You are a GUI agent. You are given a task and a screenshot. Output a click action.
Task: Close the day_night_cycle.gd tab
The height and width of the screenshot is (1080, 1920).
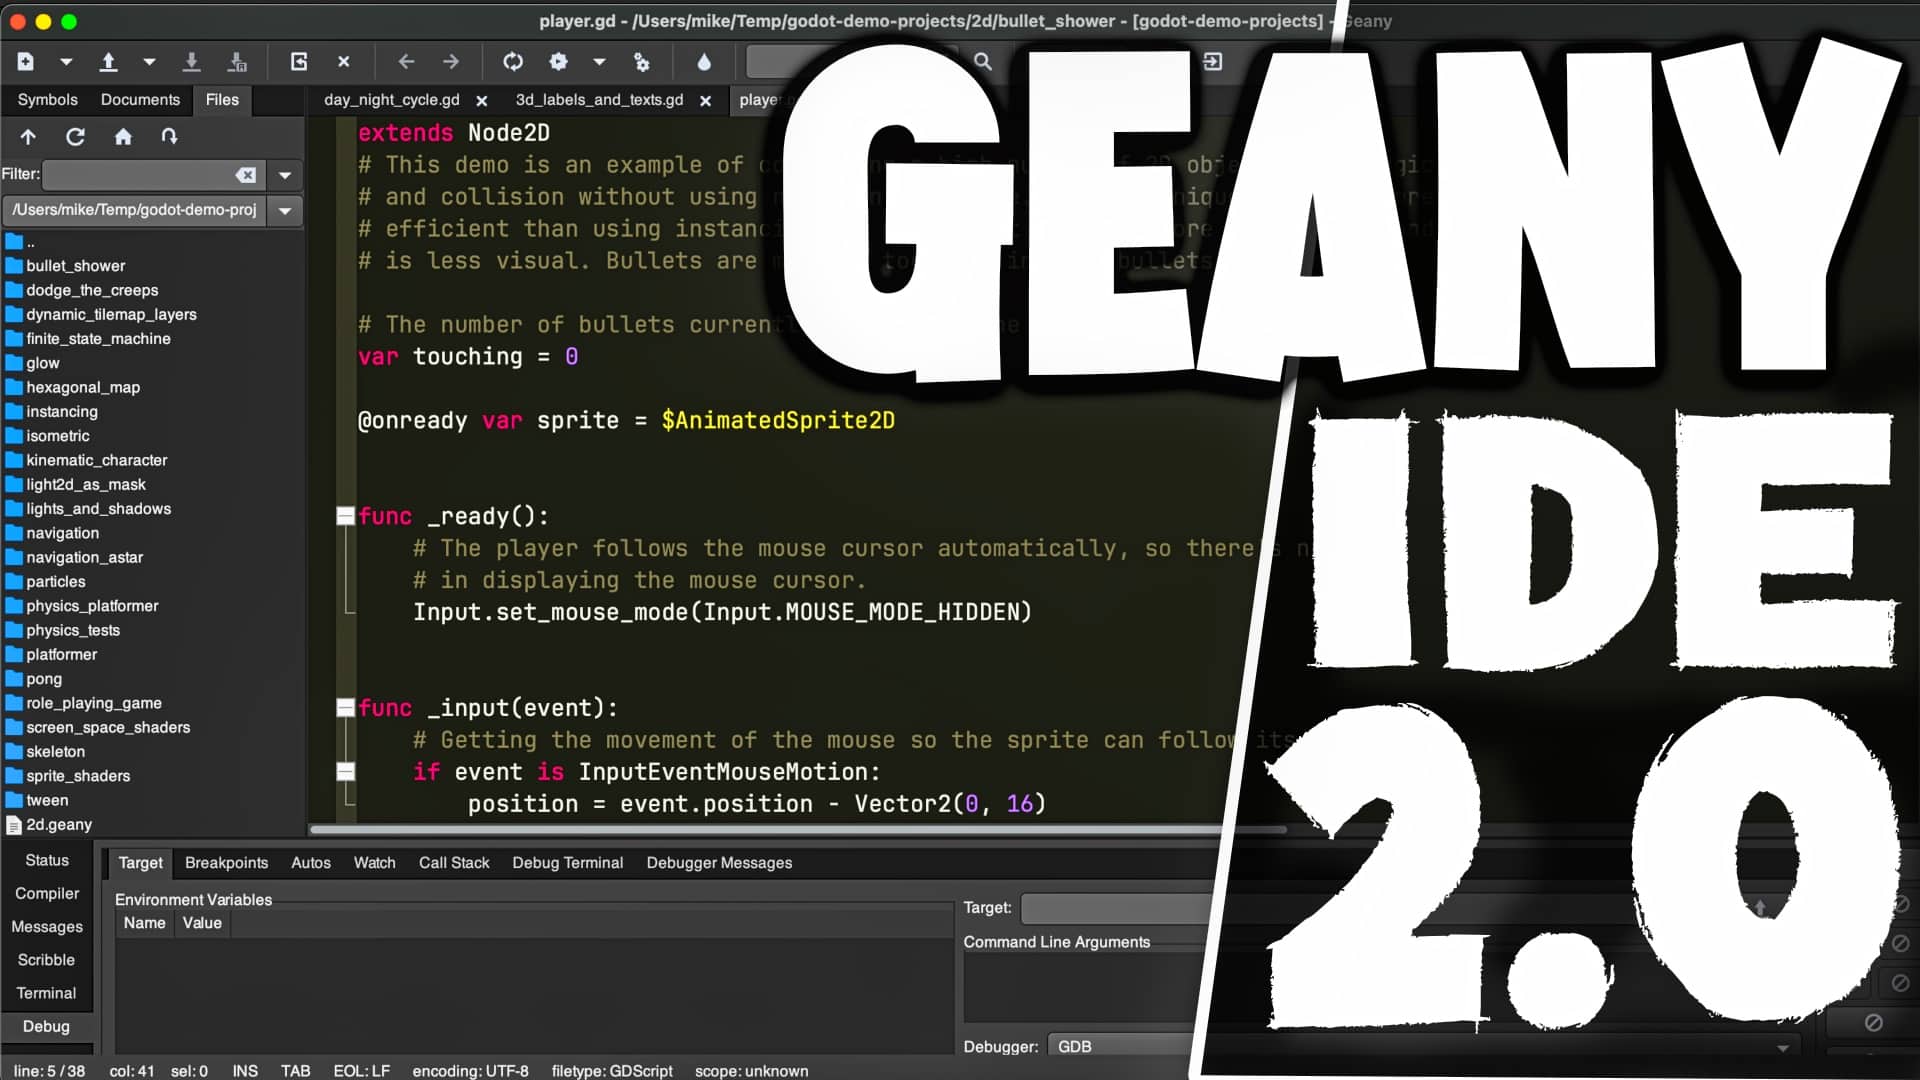pos(482,101)
